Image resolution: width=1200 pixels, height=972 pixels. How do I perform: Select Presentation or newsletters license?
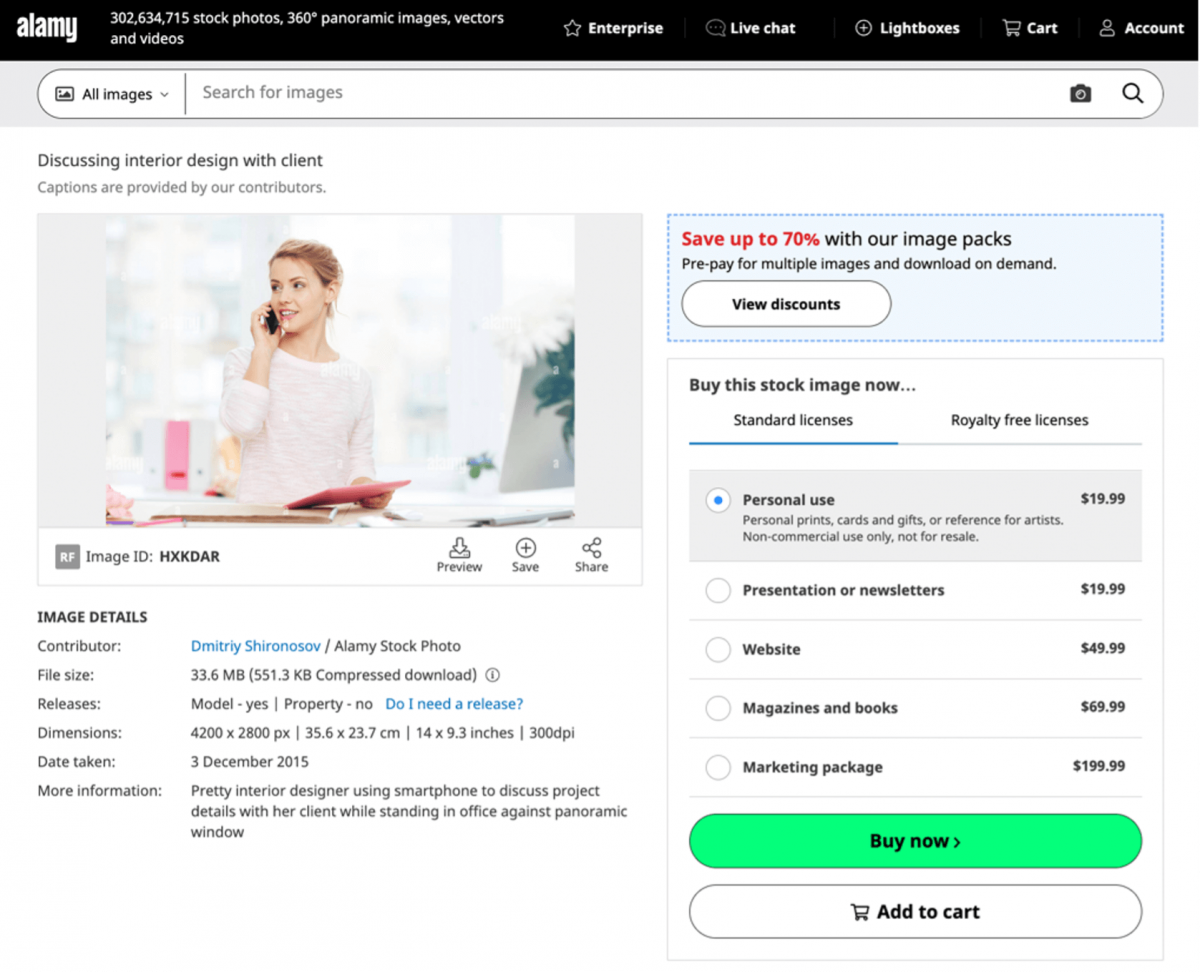(718, 591)
